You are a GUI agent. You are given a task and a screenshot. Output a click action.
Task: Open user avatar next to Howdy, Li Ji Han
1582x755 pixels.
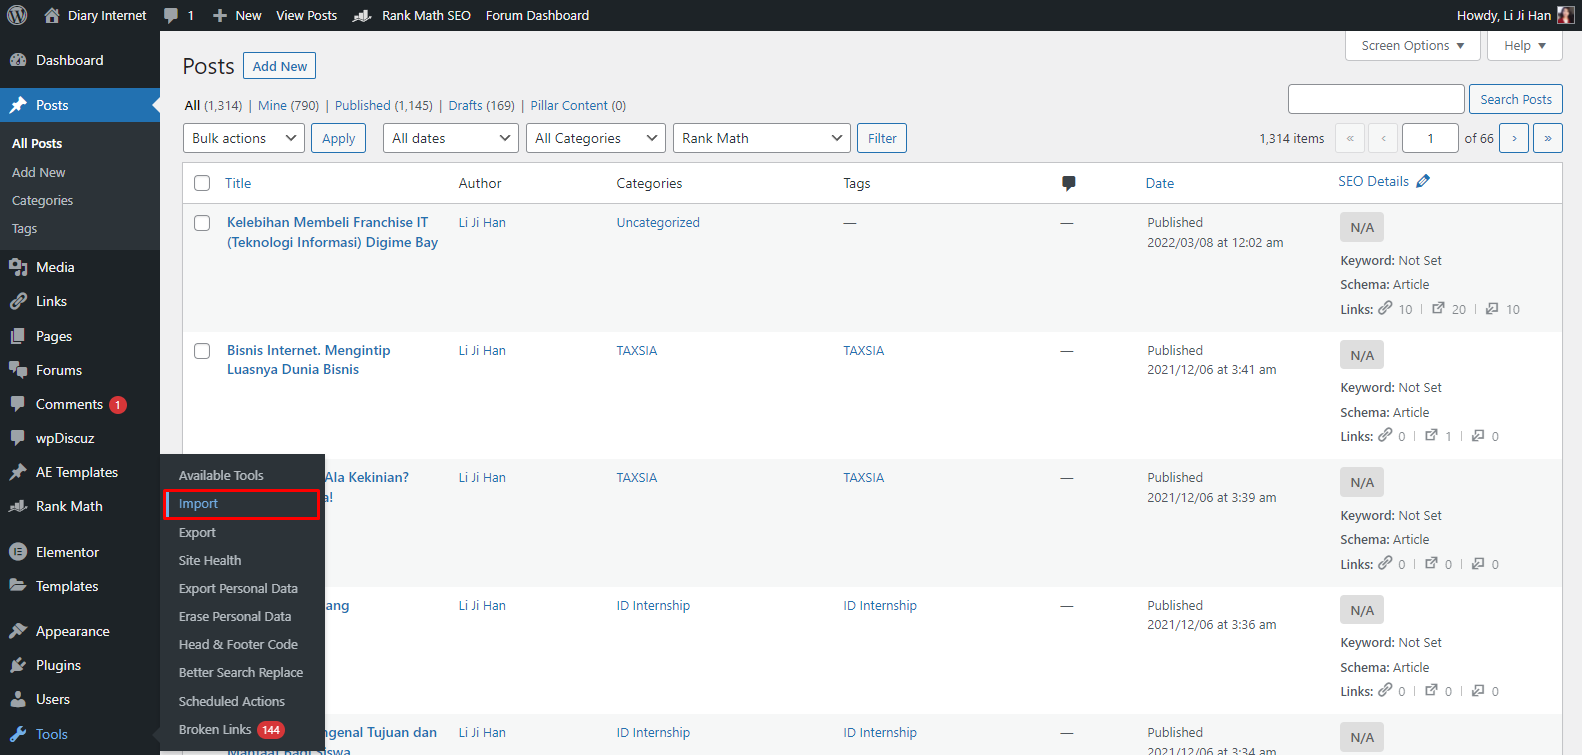click(x=1565, y=15)
